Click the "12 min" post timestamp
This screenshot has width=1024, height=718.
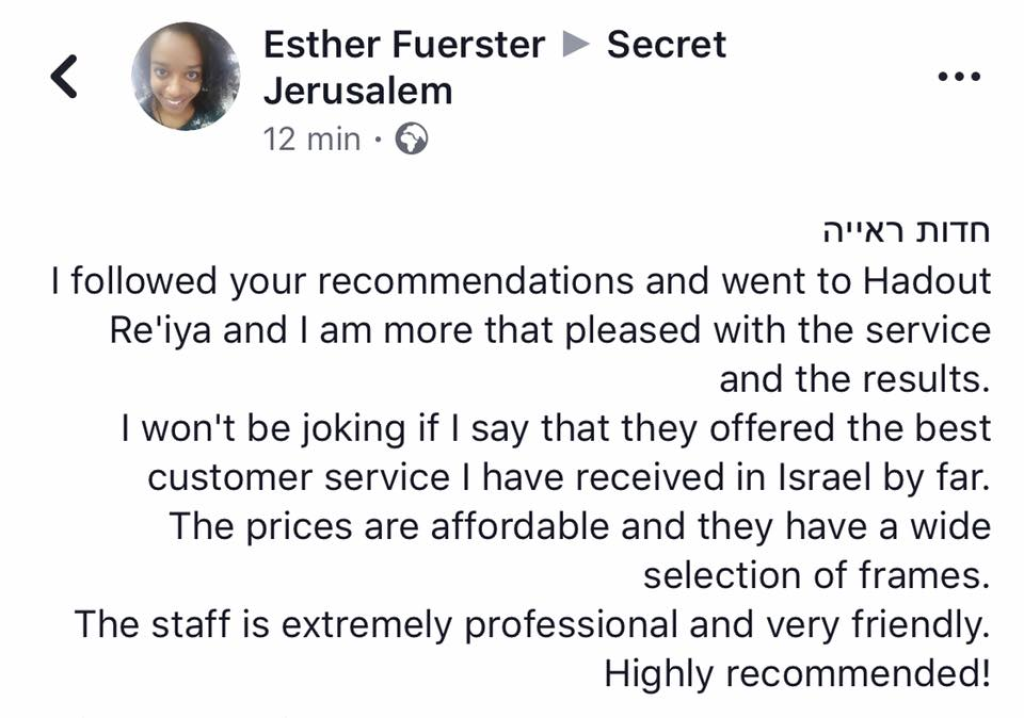point(311,139)
